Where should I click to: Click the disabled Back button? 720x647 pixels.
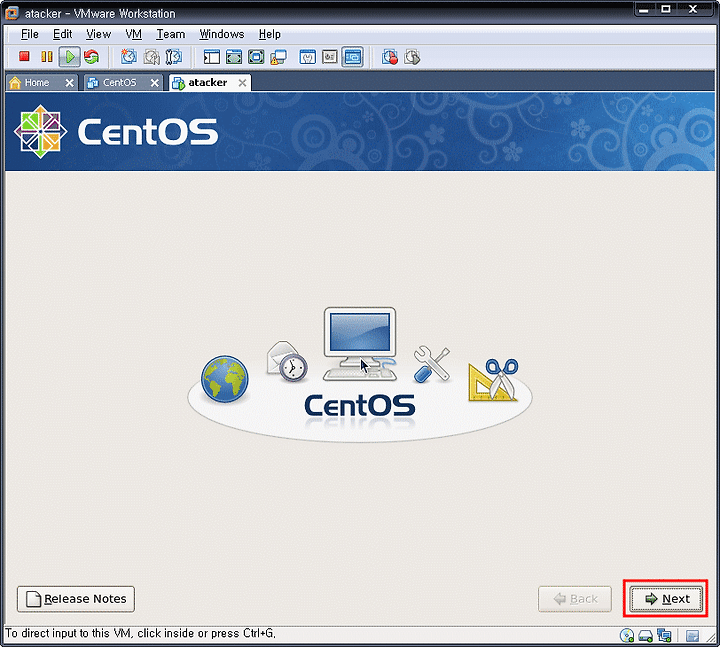(575, 599)
